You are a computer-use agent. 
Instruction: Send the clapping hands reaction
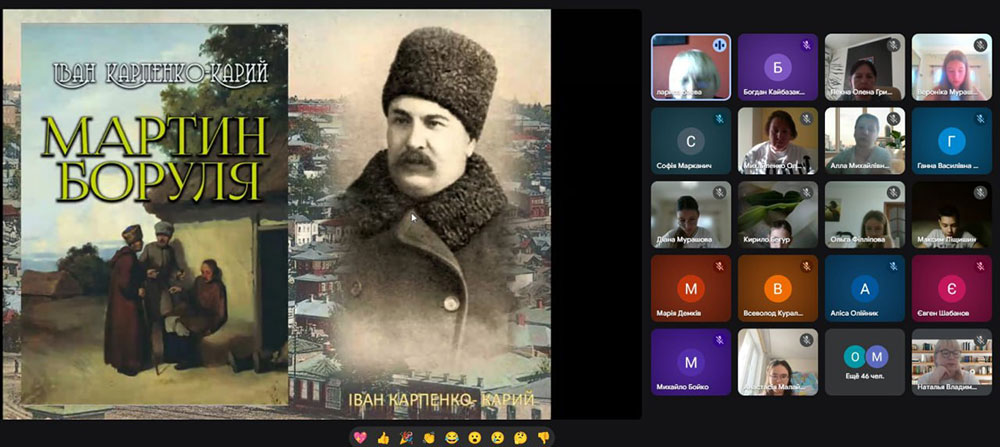coord(429,438)
